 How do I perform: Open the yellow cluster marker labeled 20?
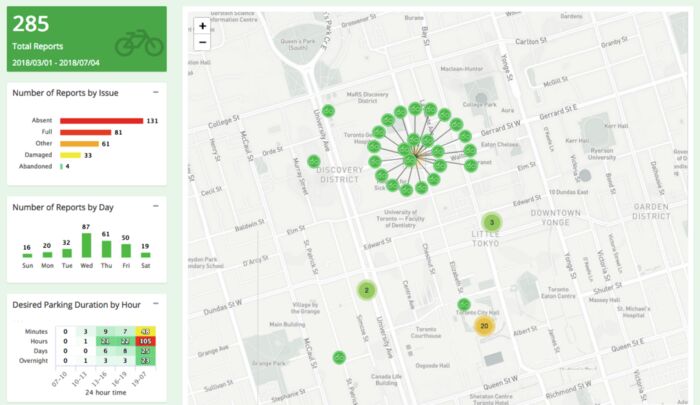pos(484,326)
